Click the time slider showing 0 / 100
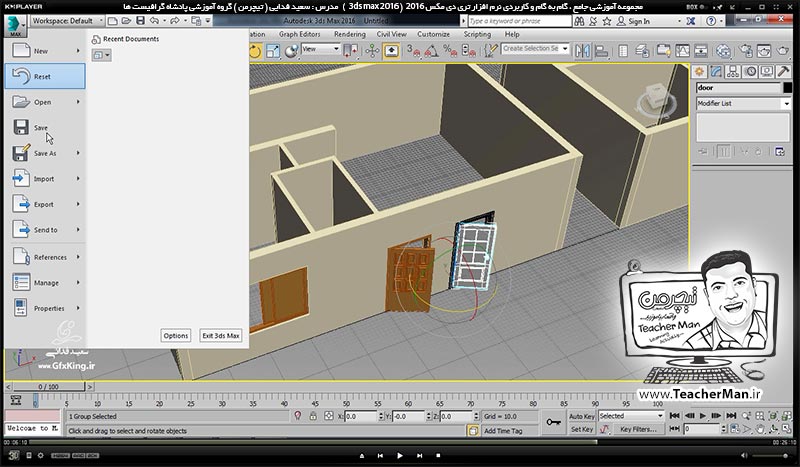Image resolution: width=800 pixels, height=467 pixels. [x=48, y=387]
